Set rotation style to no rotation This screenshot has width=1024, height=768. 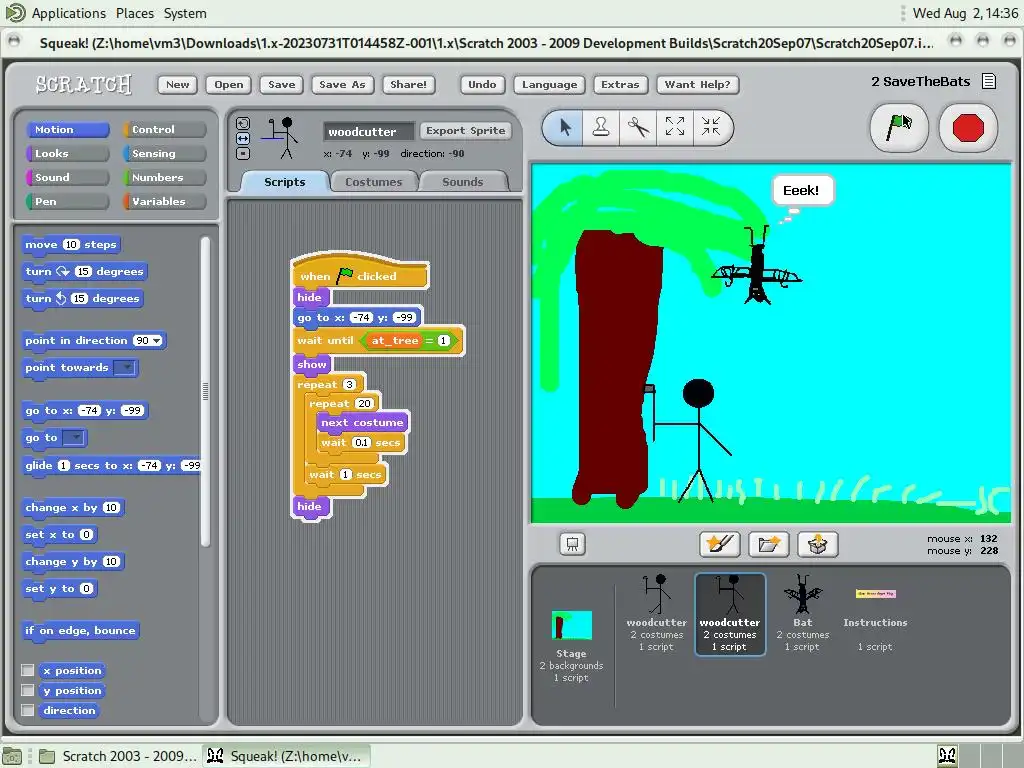pyautogui.click(x=243, y=153)
